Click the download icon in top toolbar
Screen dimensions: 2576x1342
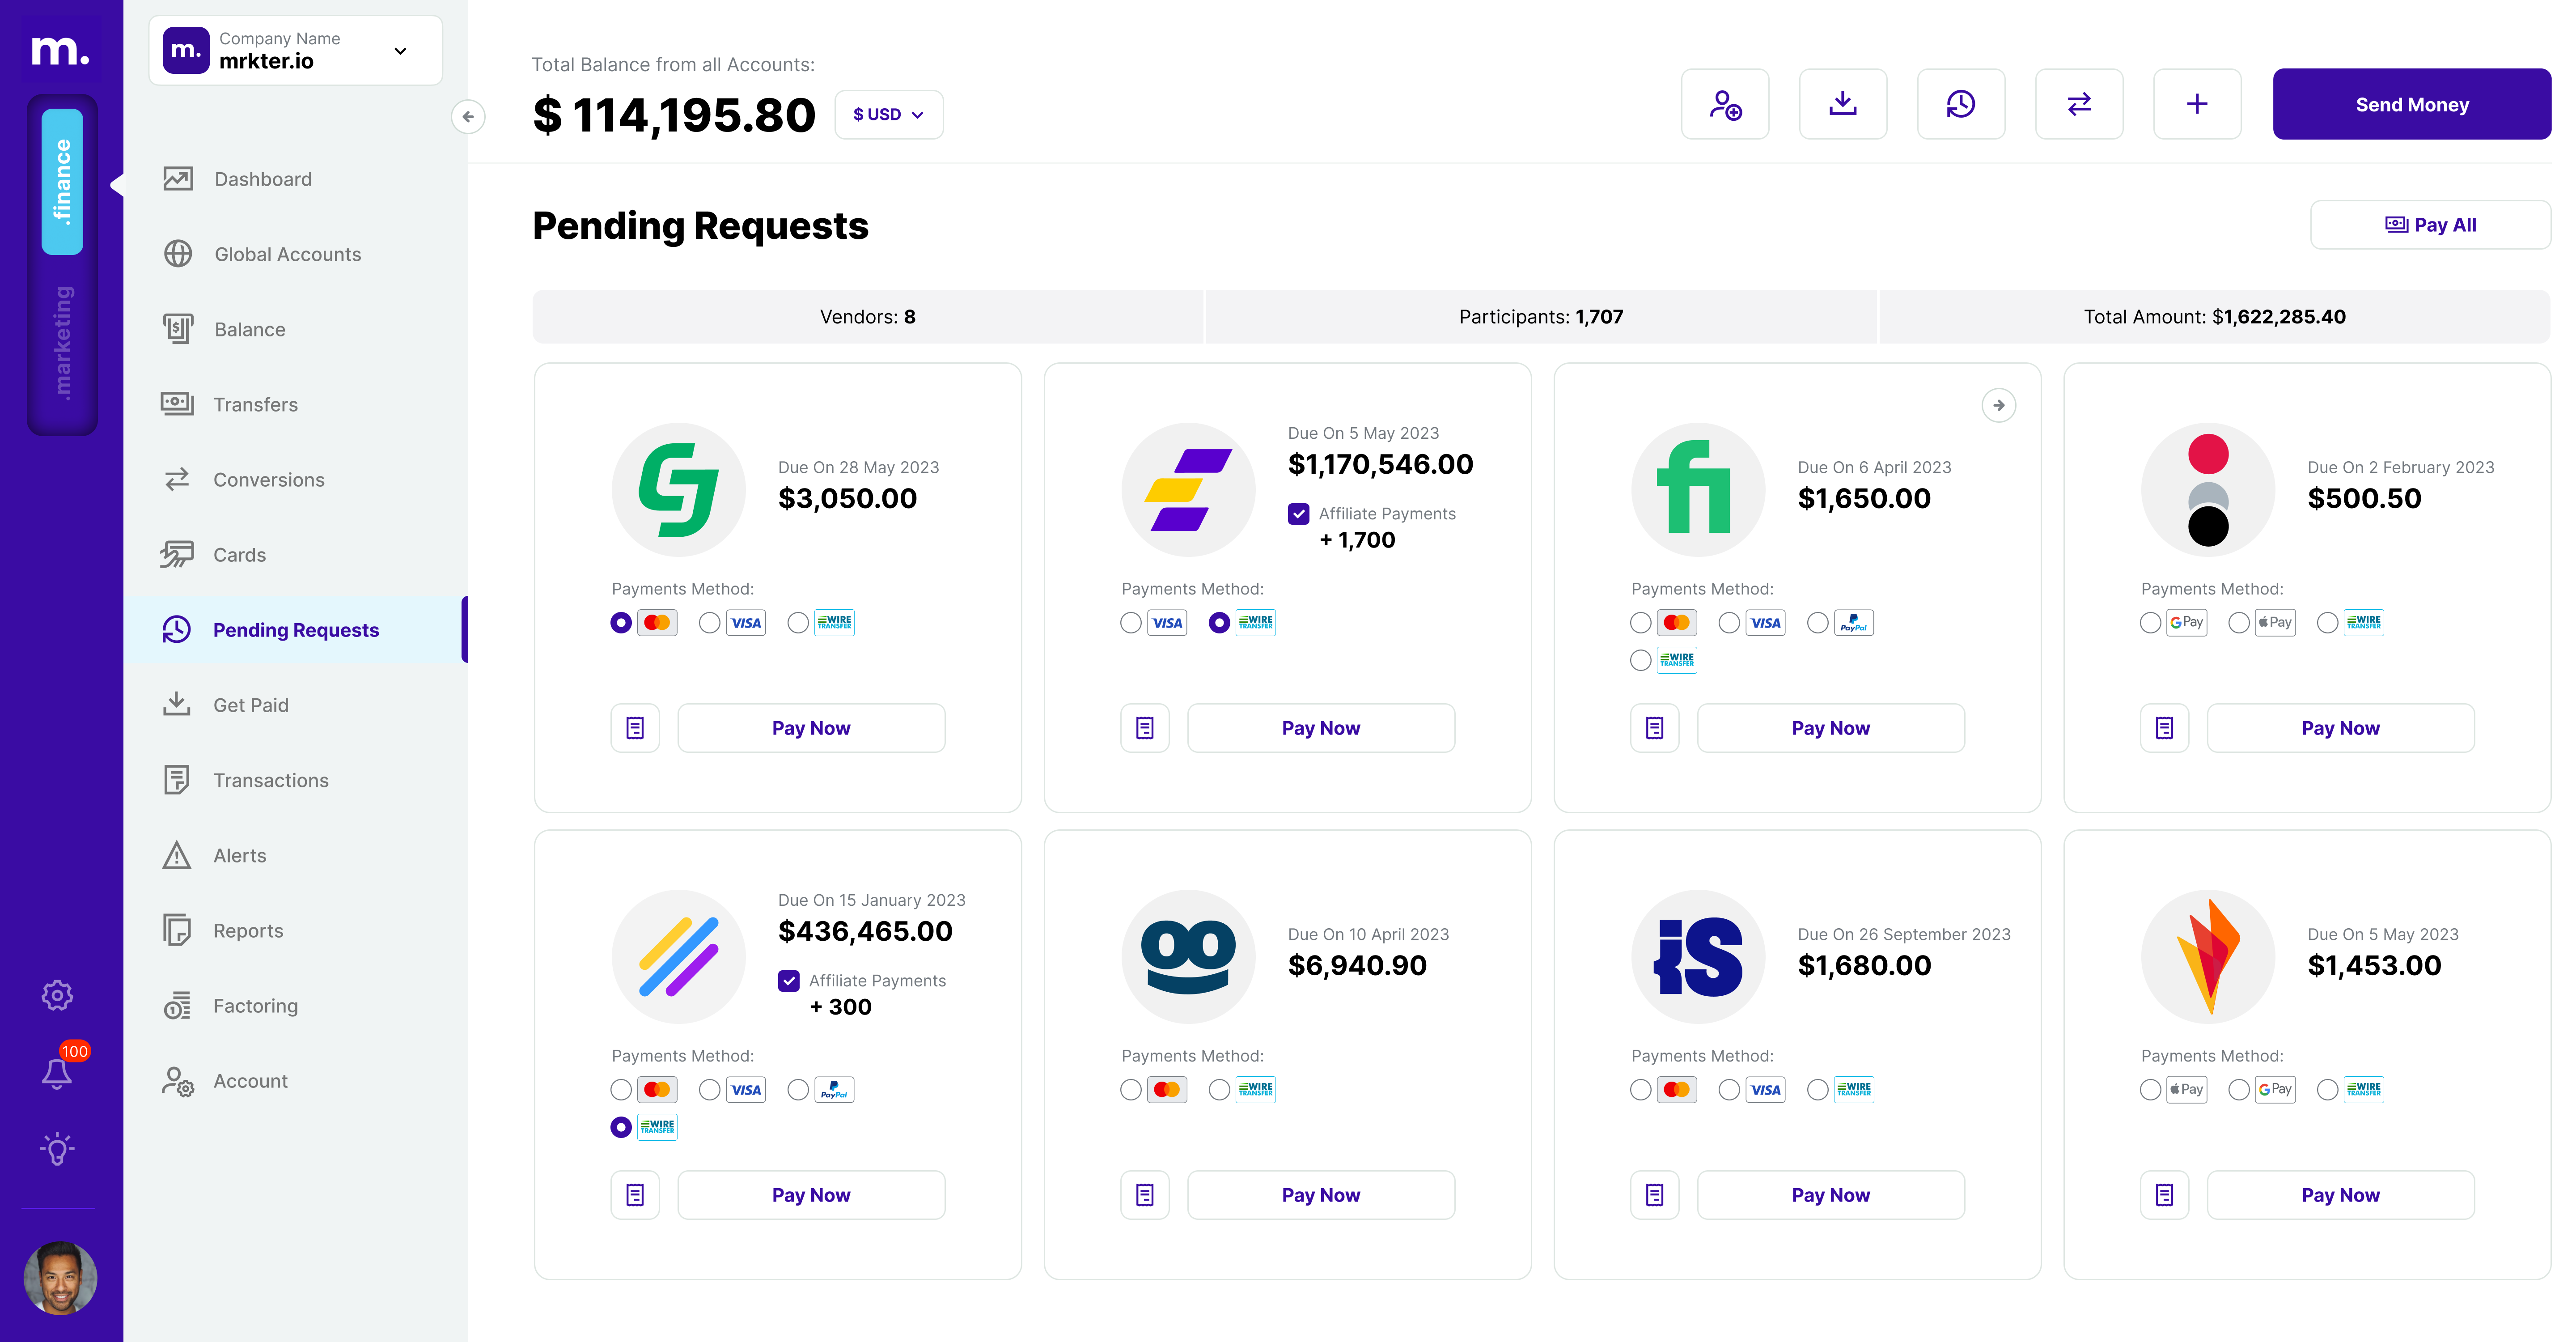point(1842,104)
